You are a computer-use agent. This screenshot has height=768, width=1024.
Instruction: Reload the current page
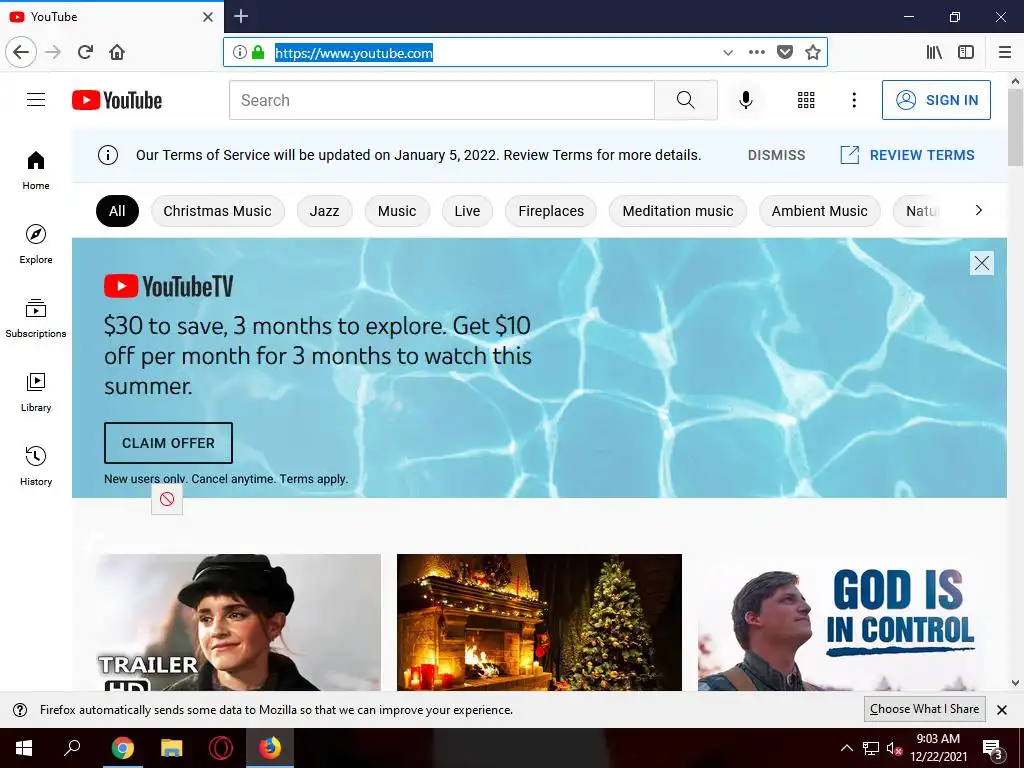(x=85, y=52)
